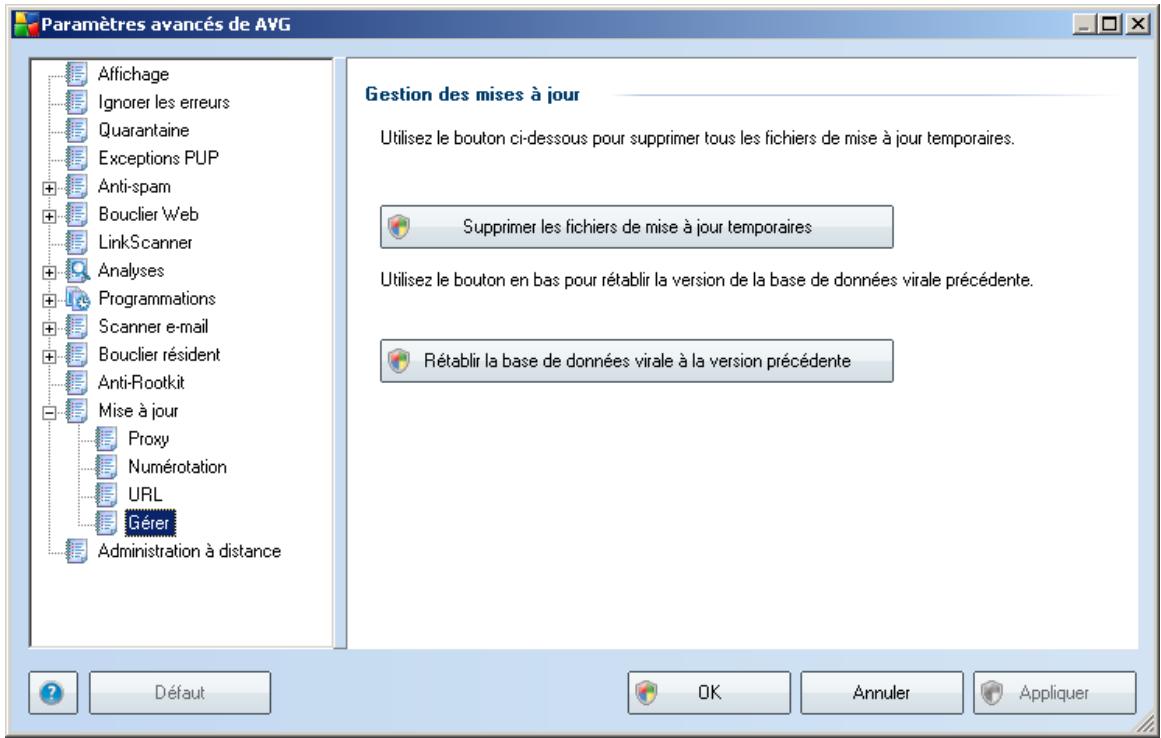Expand the Analyses tree node
Screen dimensions: 1161x738
point(49,272)
